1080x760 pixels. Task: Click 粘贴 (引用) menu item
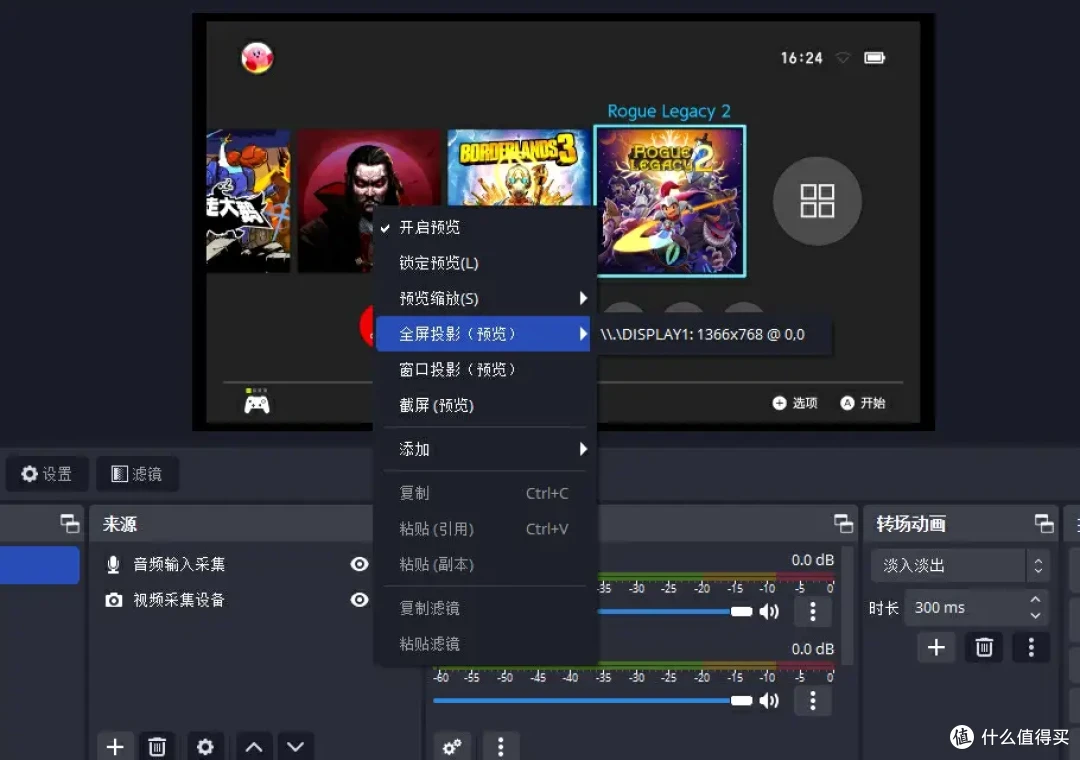click(x=484, y=529)
